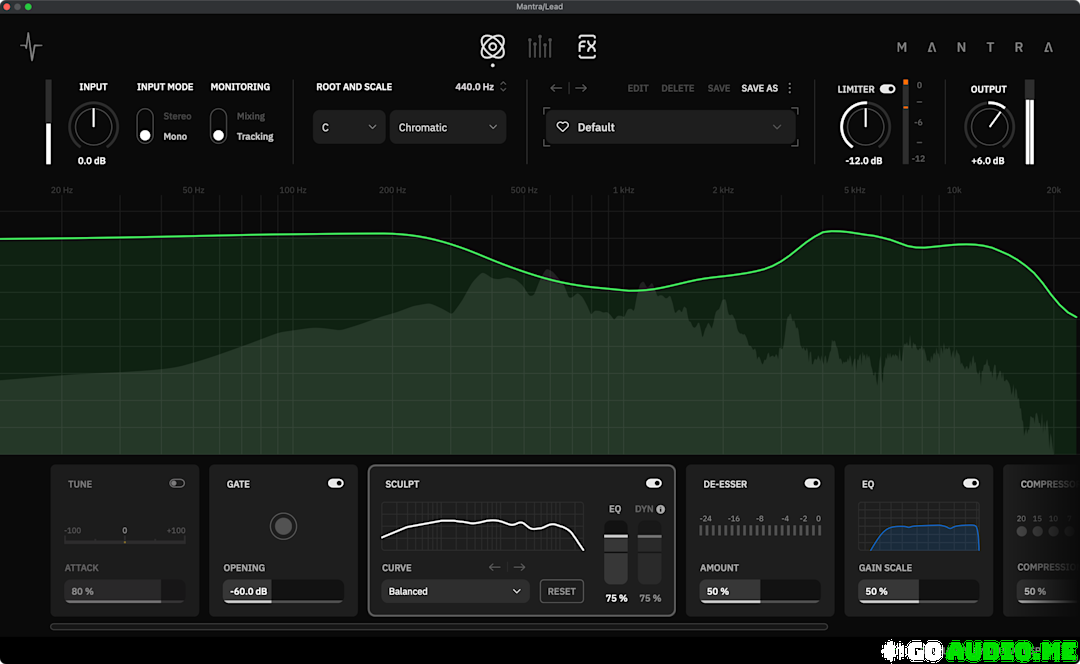Click the DYN info icon
The height and width of the screenshot is (664, 1080).
[661, 509]
